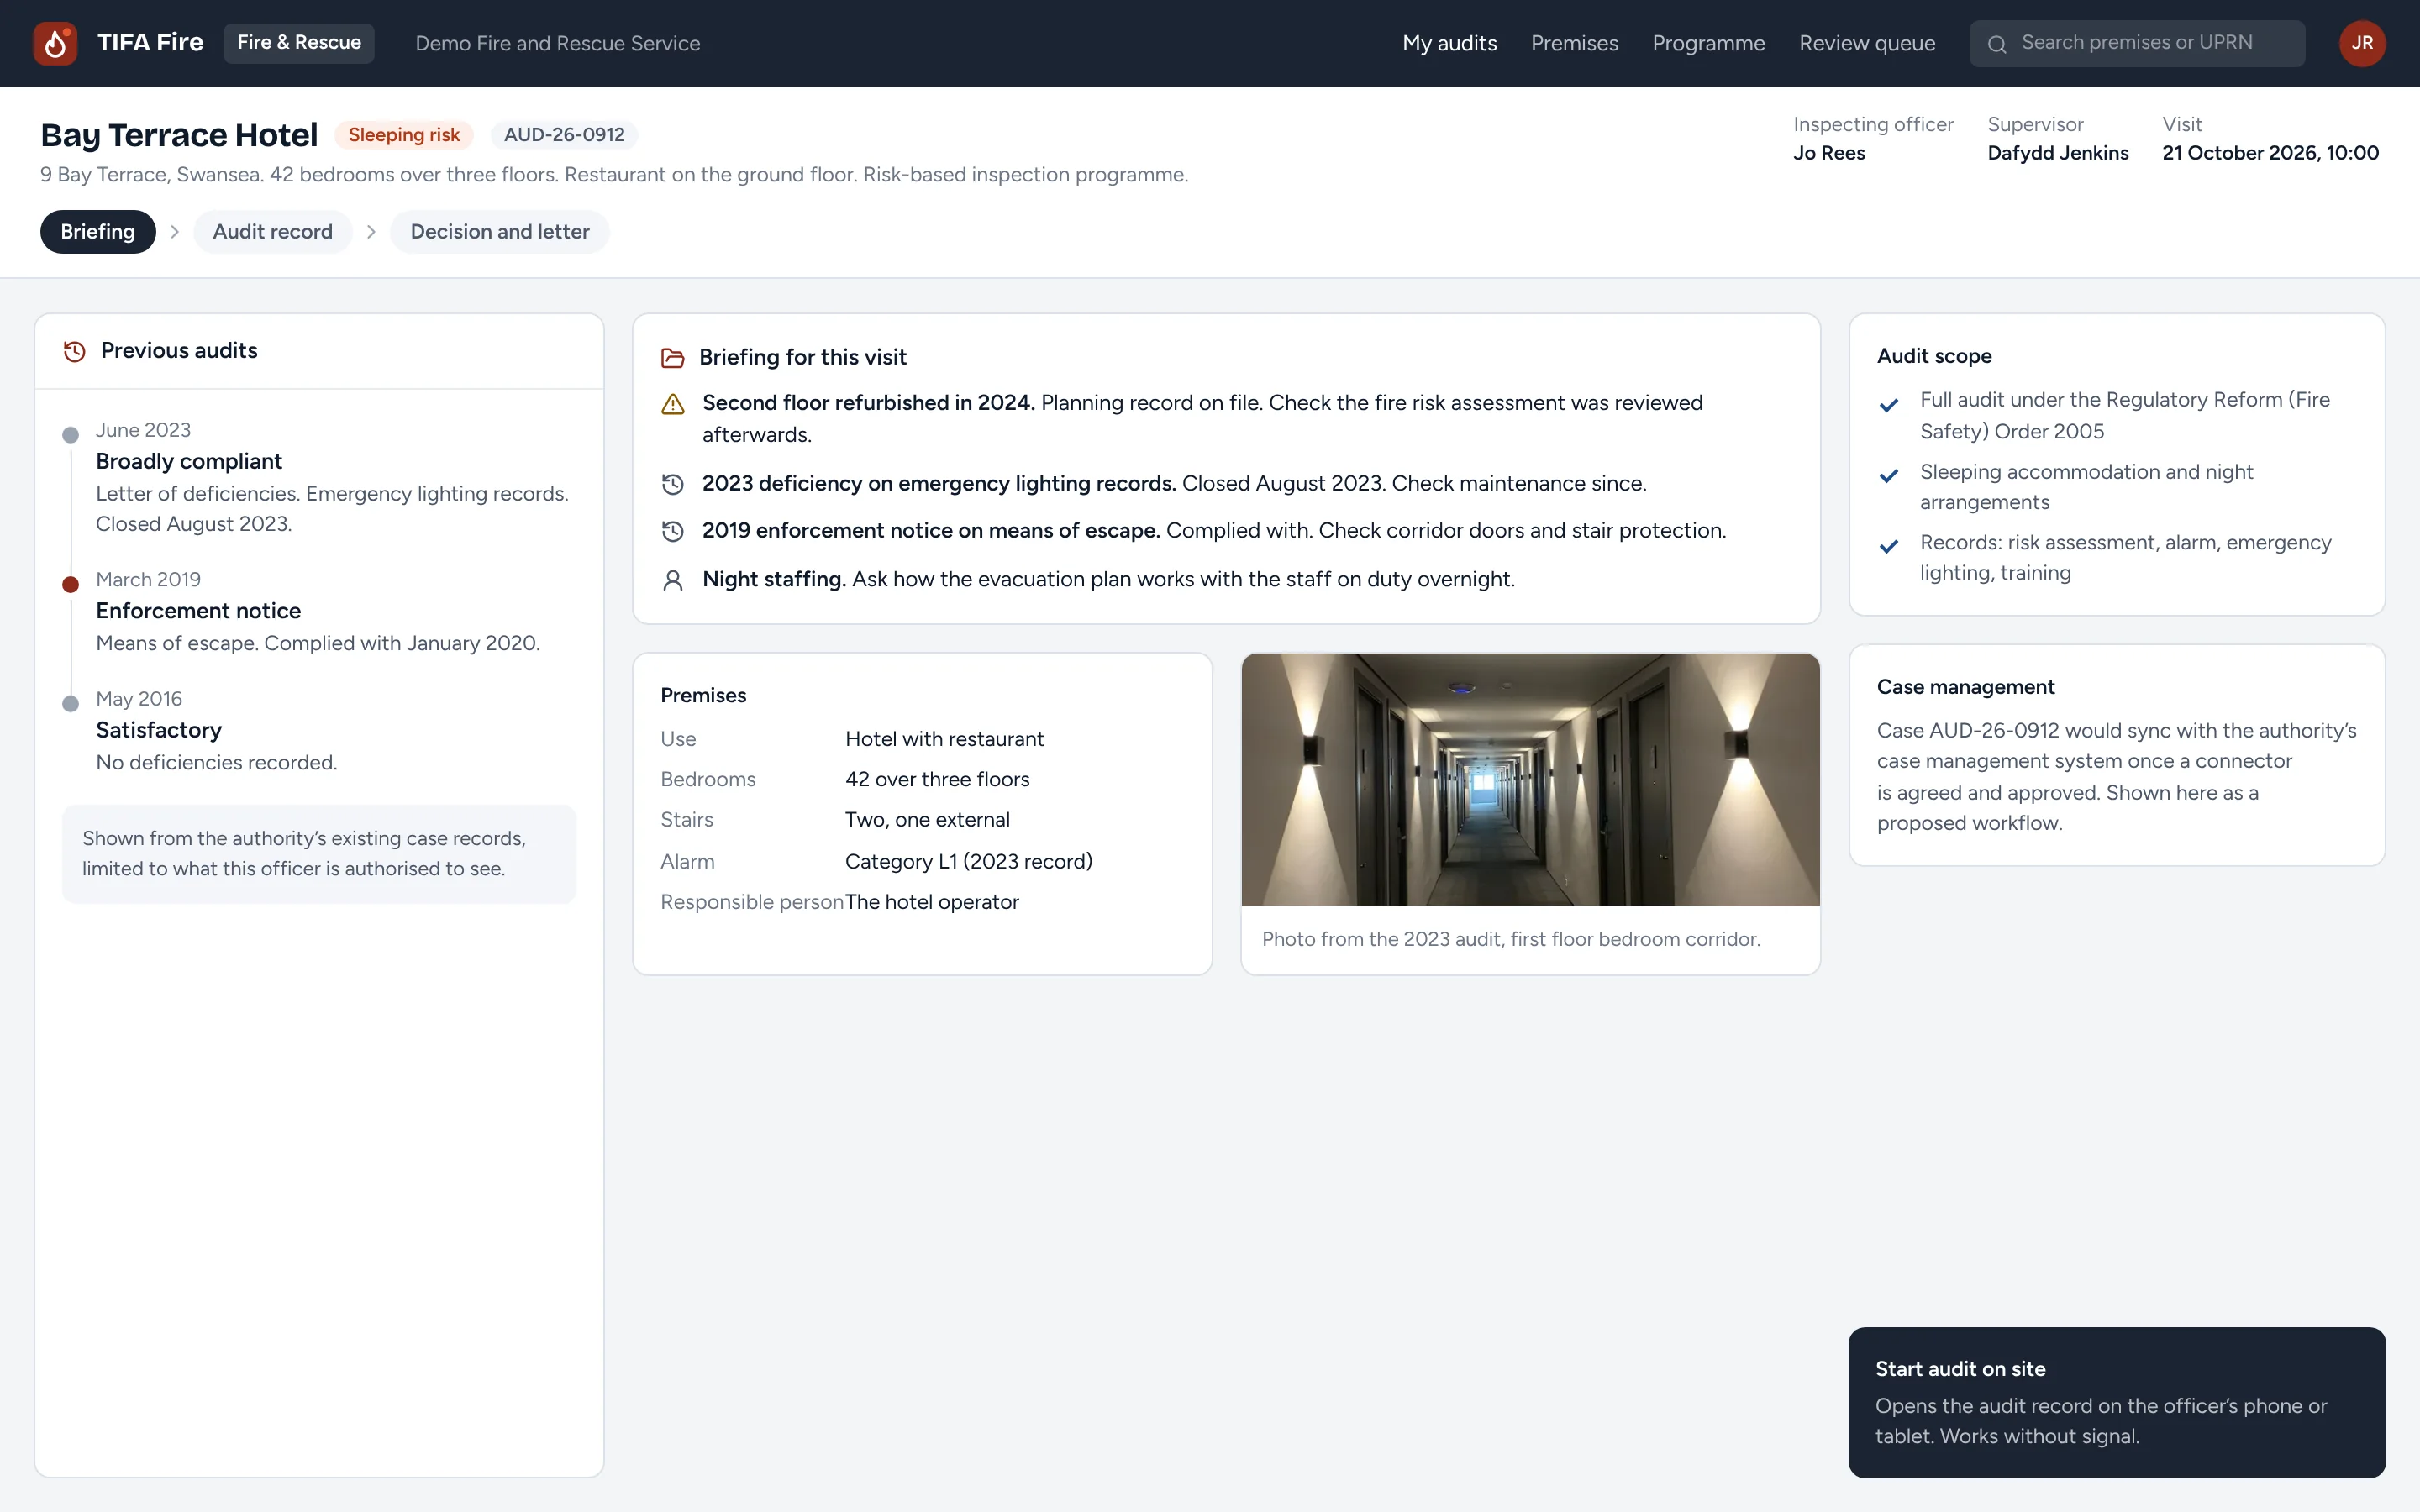
Task: Click Start audit on site button
Action: coord(2117,1402)
